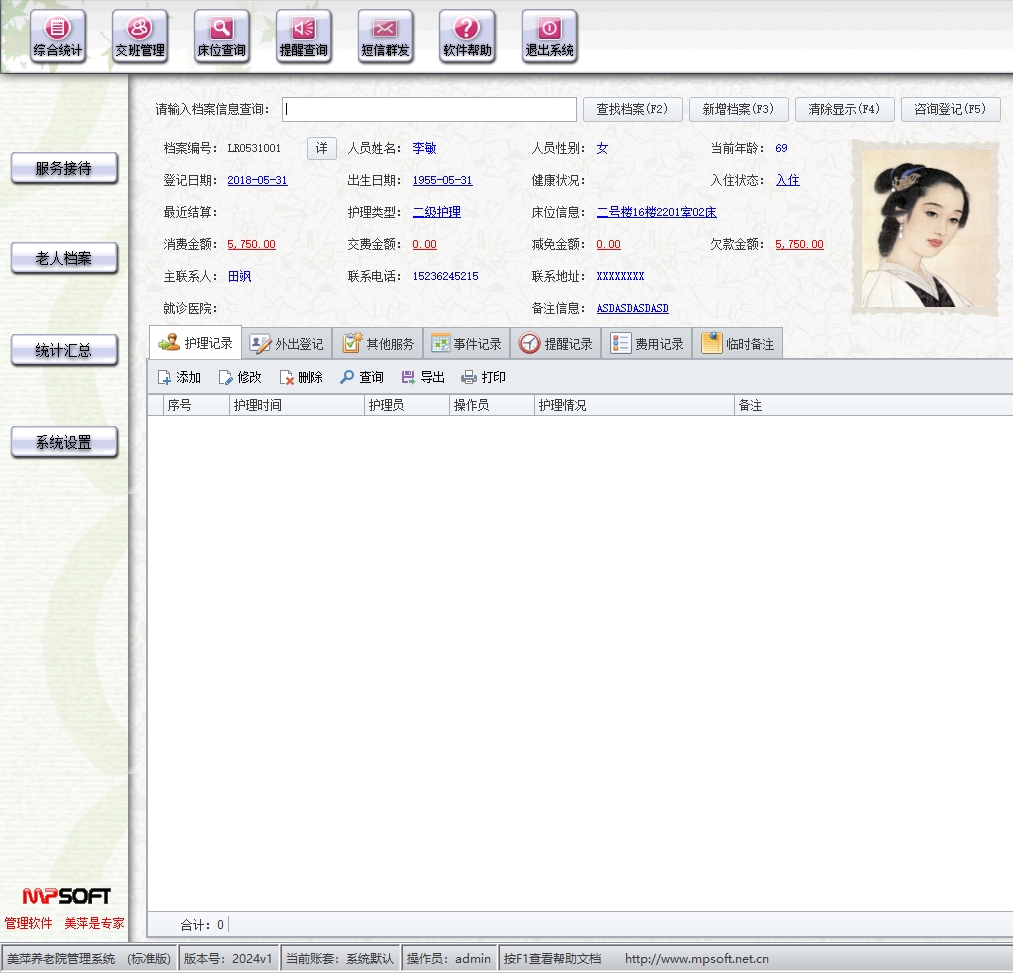Click 删除 in the record toolbar
Viewport: 1013px width, 973px height.
(x=301, y=377)
